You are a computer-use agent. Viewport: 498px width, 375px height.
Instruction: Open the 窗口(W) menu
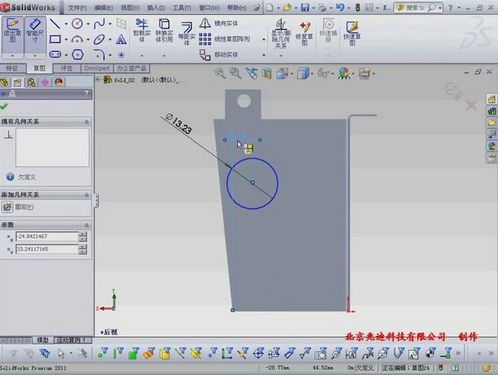[x=209, y=7]
